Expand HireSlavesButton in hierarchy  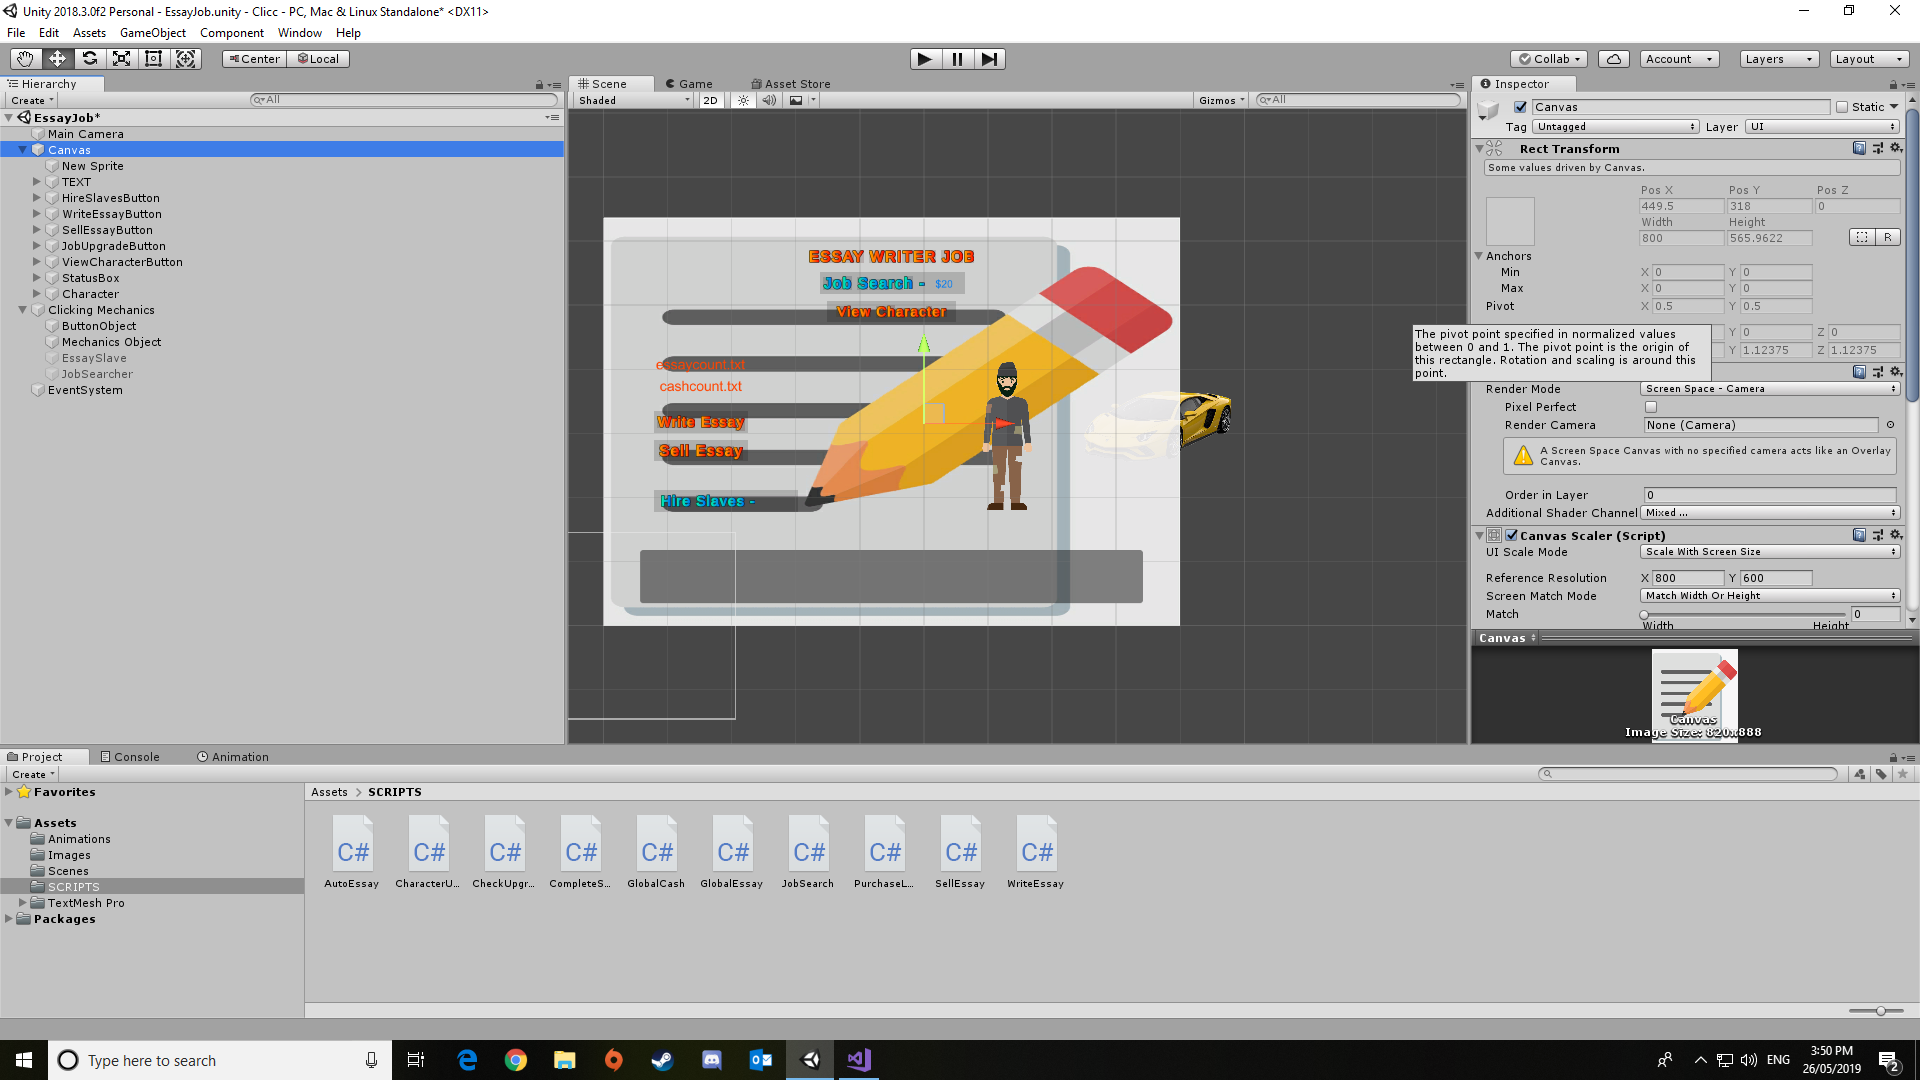(x=37, y=198)
